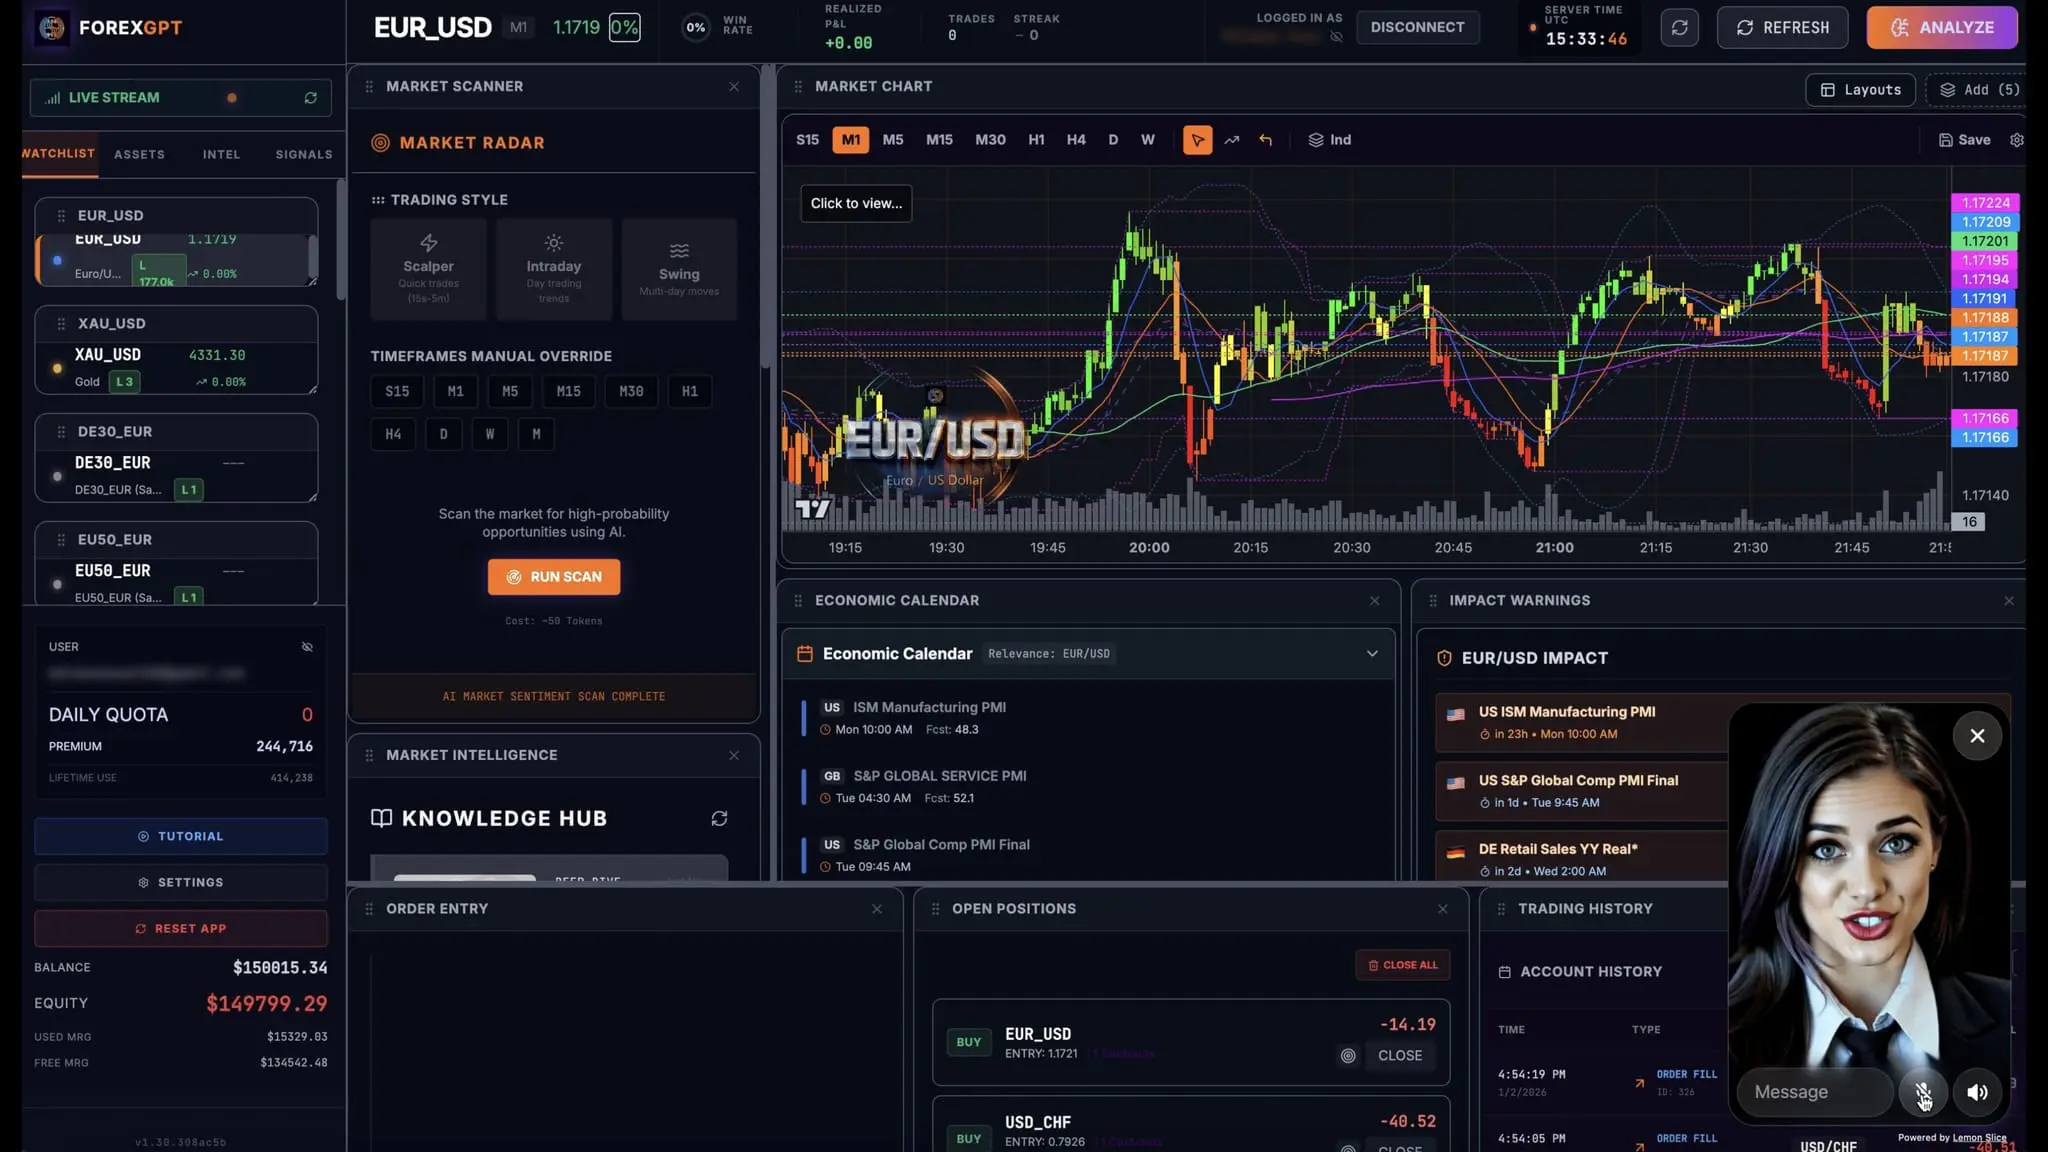Image resolution: width=2048 pixels, height=1152 pixels.
Task: Select Swing trading style
Action: coord(679,269)
